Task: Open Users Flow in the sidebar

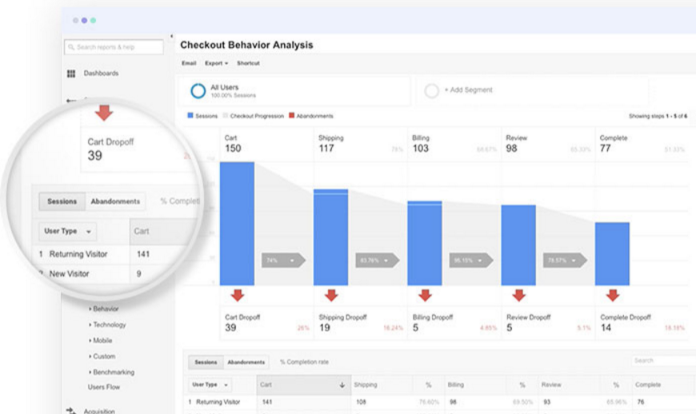Action: coord(104,387)
